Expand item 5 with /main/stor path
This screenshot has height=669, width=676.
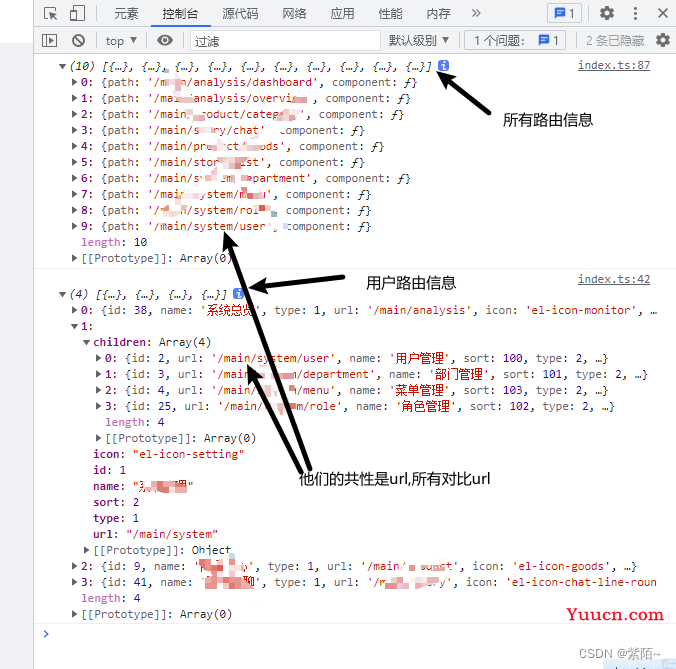(75, 162)
